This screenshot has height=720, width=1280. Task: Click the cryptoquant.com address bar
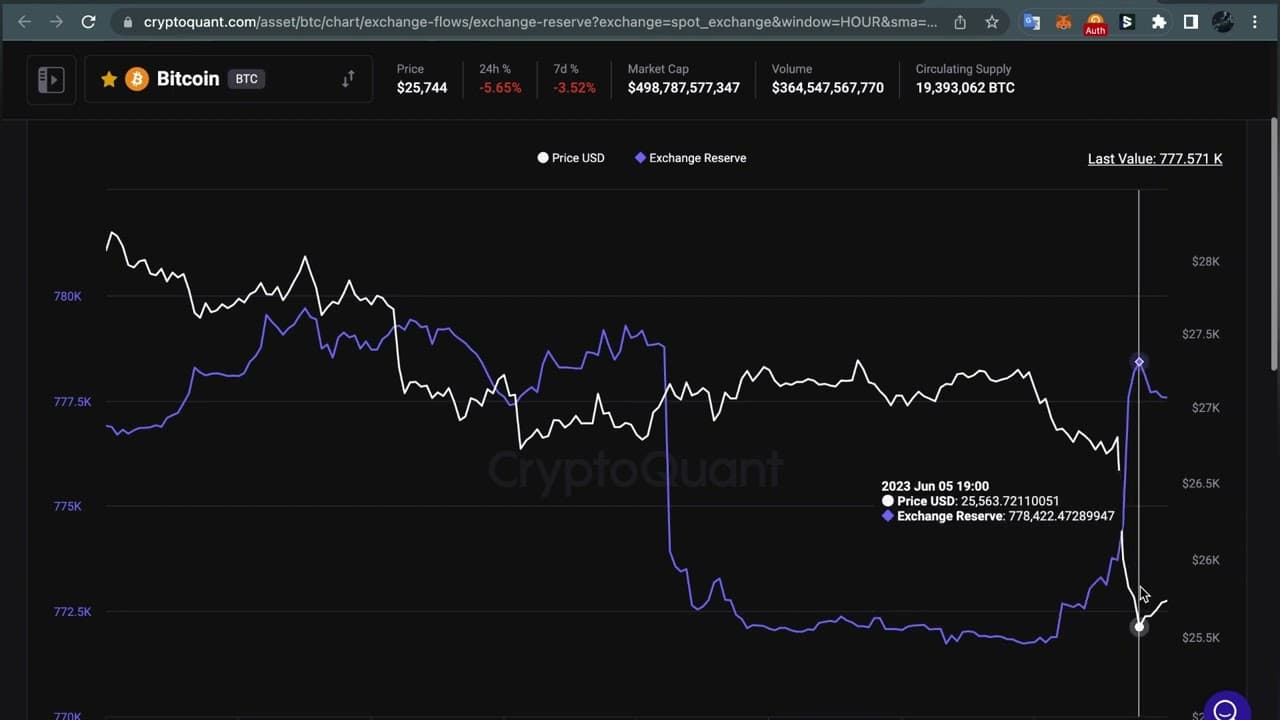coord(540,21)
